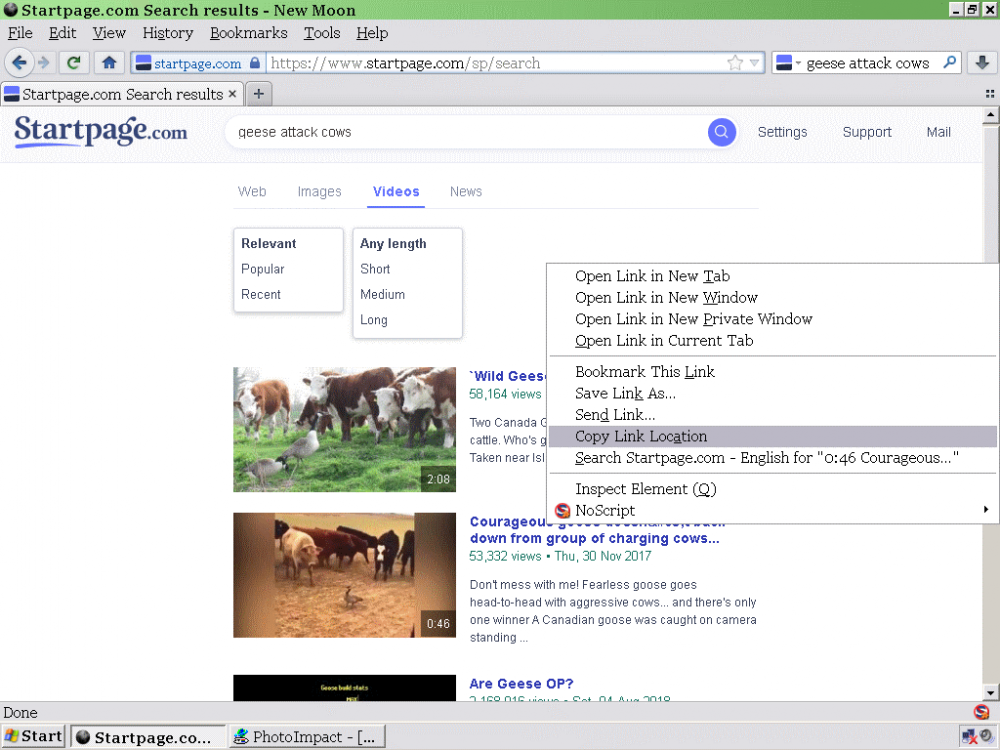The width and height of the screenshot is (1000, 750).
Task: Open the Bookmarks menu
Action: pos(248,33)
